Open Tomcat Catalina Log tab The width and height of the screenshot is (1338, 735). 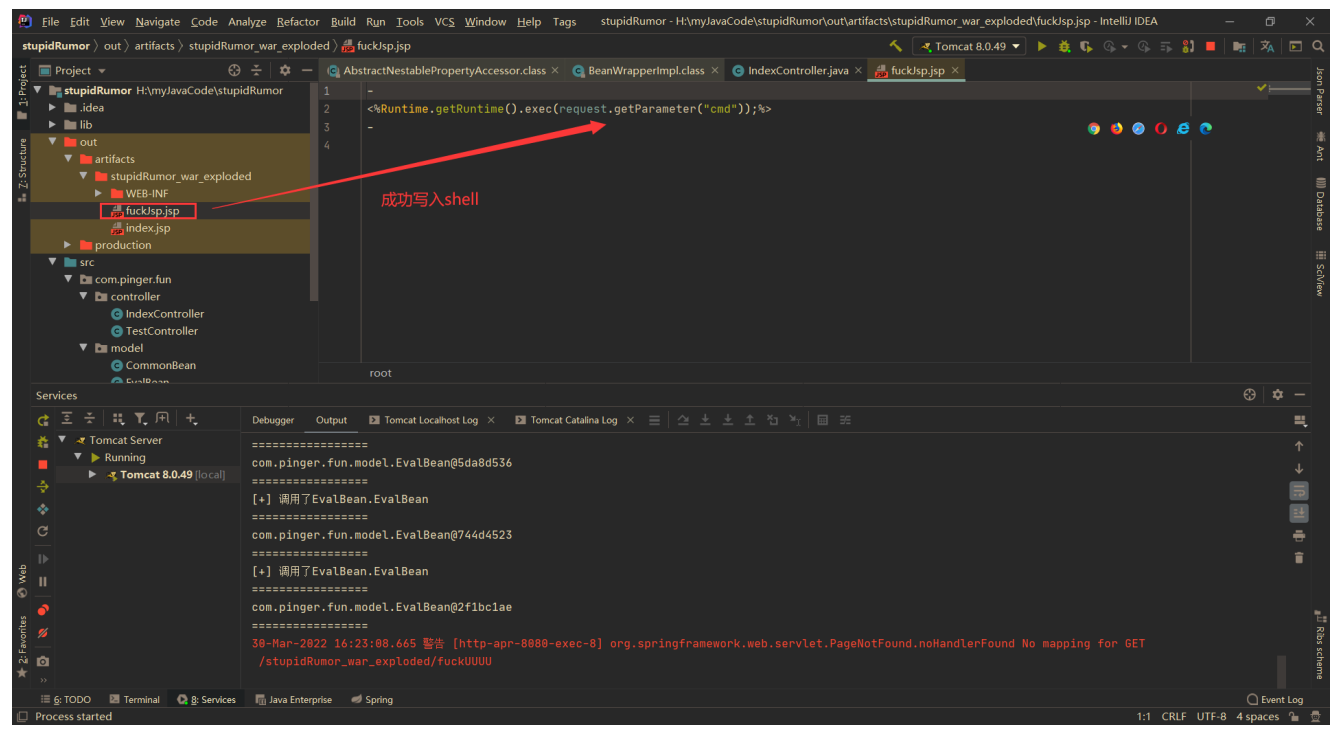click(573, 420)
